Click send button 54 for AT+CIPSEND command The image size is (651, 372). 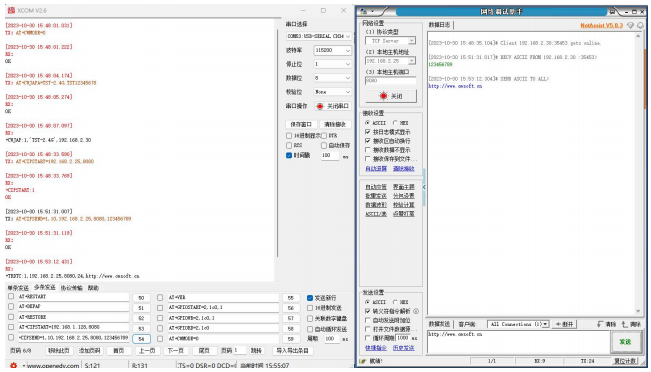[141, 339]
